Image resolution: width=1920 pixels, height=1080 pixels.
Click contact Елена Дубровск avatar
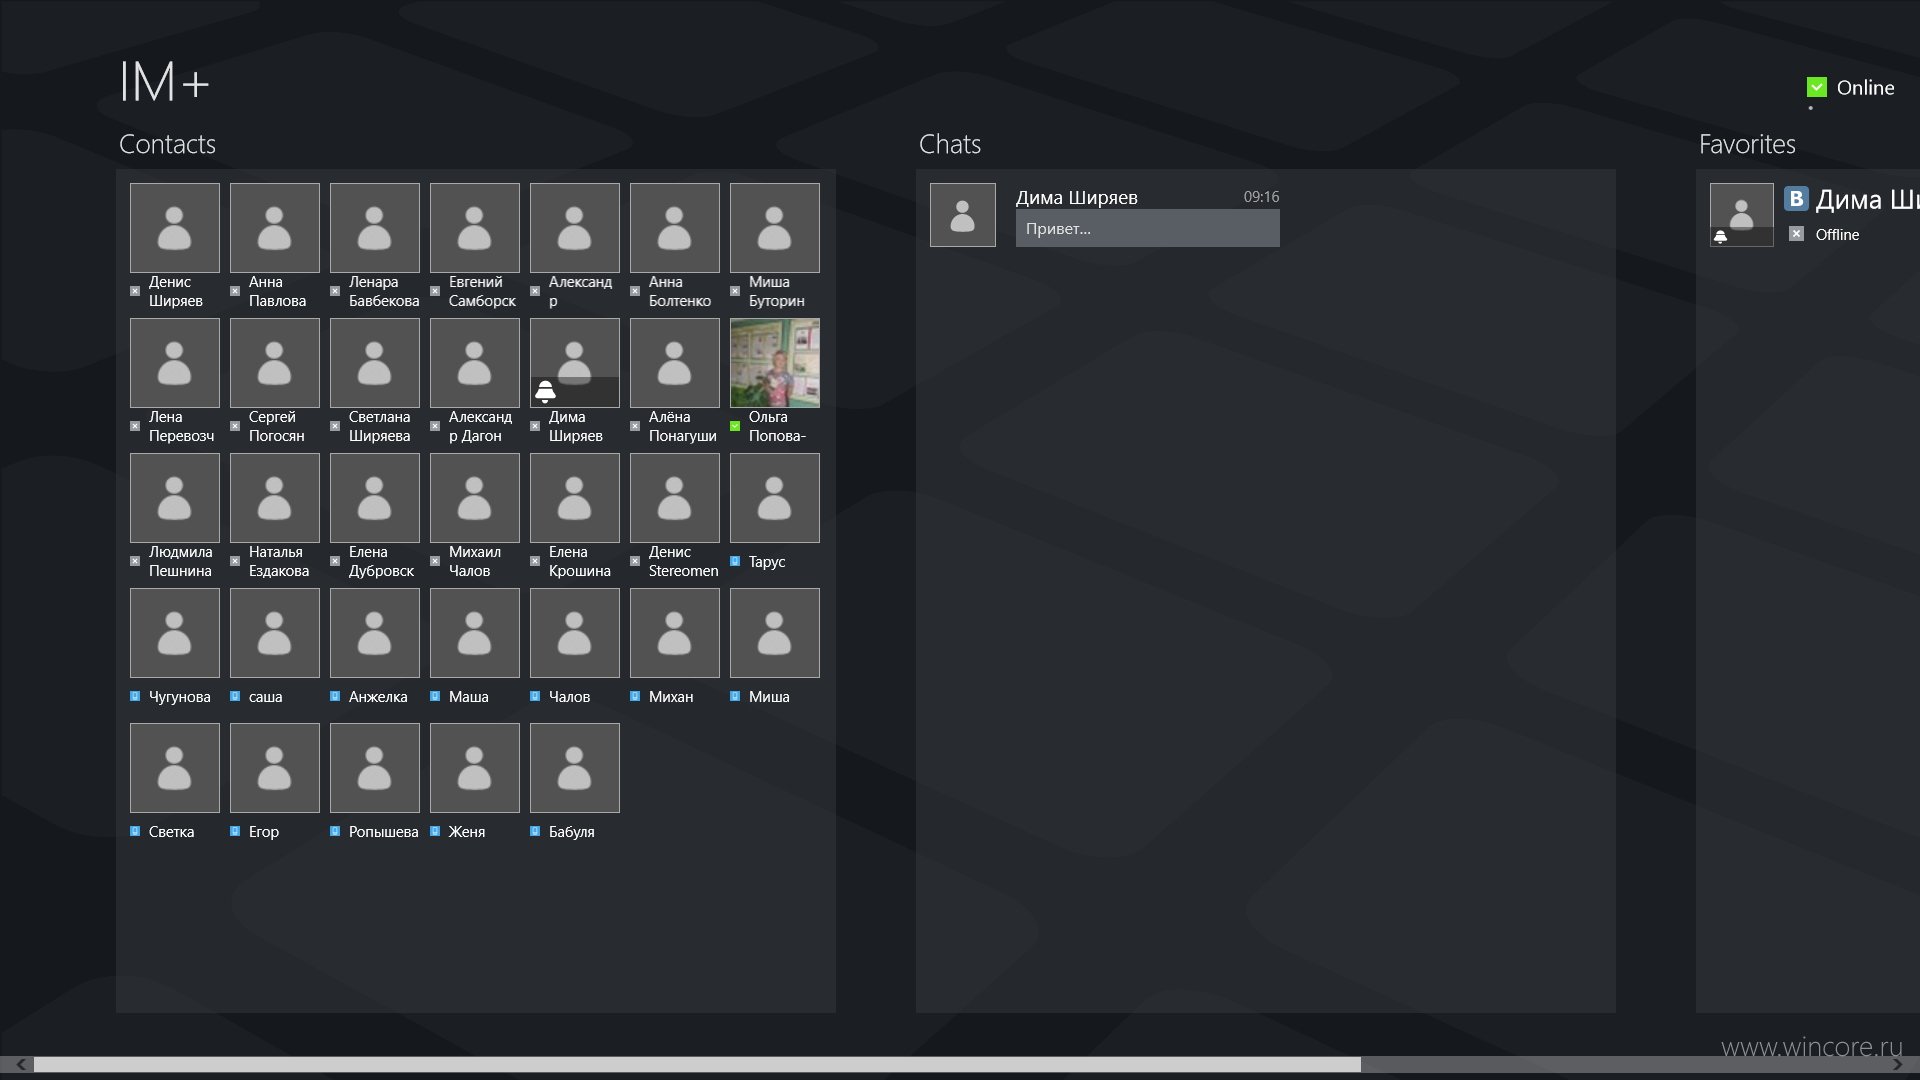click(374, 497)
